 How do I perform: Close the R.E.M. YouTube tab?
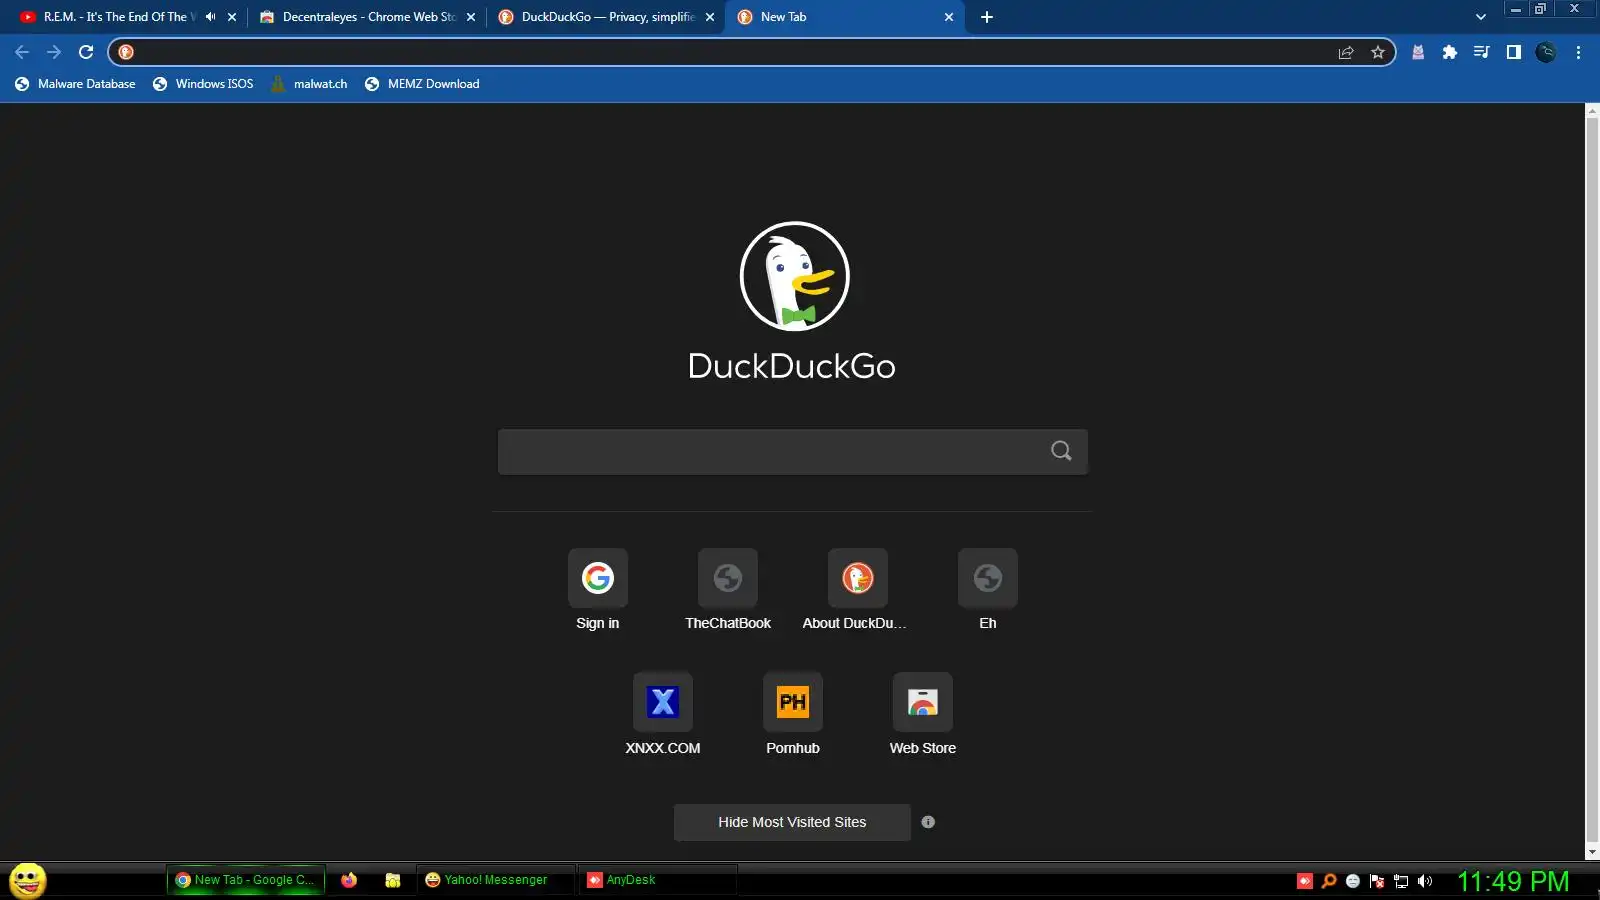(x=232, y=17)
